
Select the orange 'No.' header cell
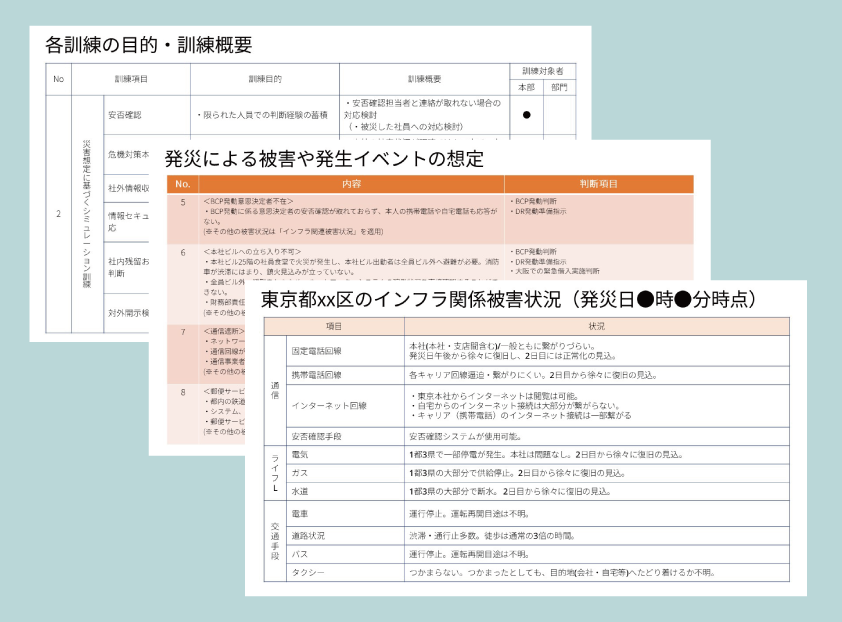(183, 184)
